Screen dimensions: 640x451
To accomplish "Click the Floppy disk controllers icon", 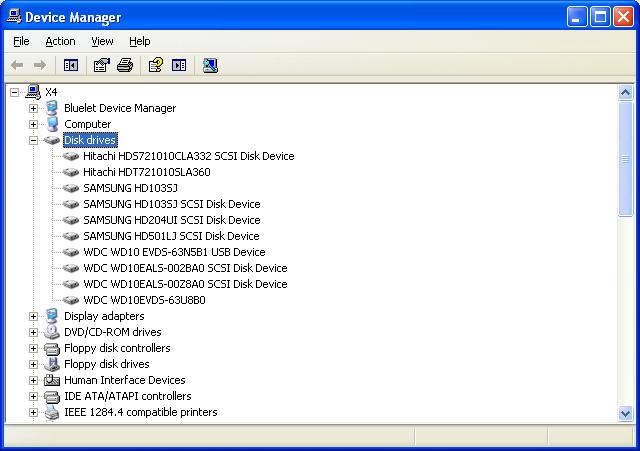I will pos(52,348).
